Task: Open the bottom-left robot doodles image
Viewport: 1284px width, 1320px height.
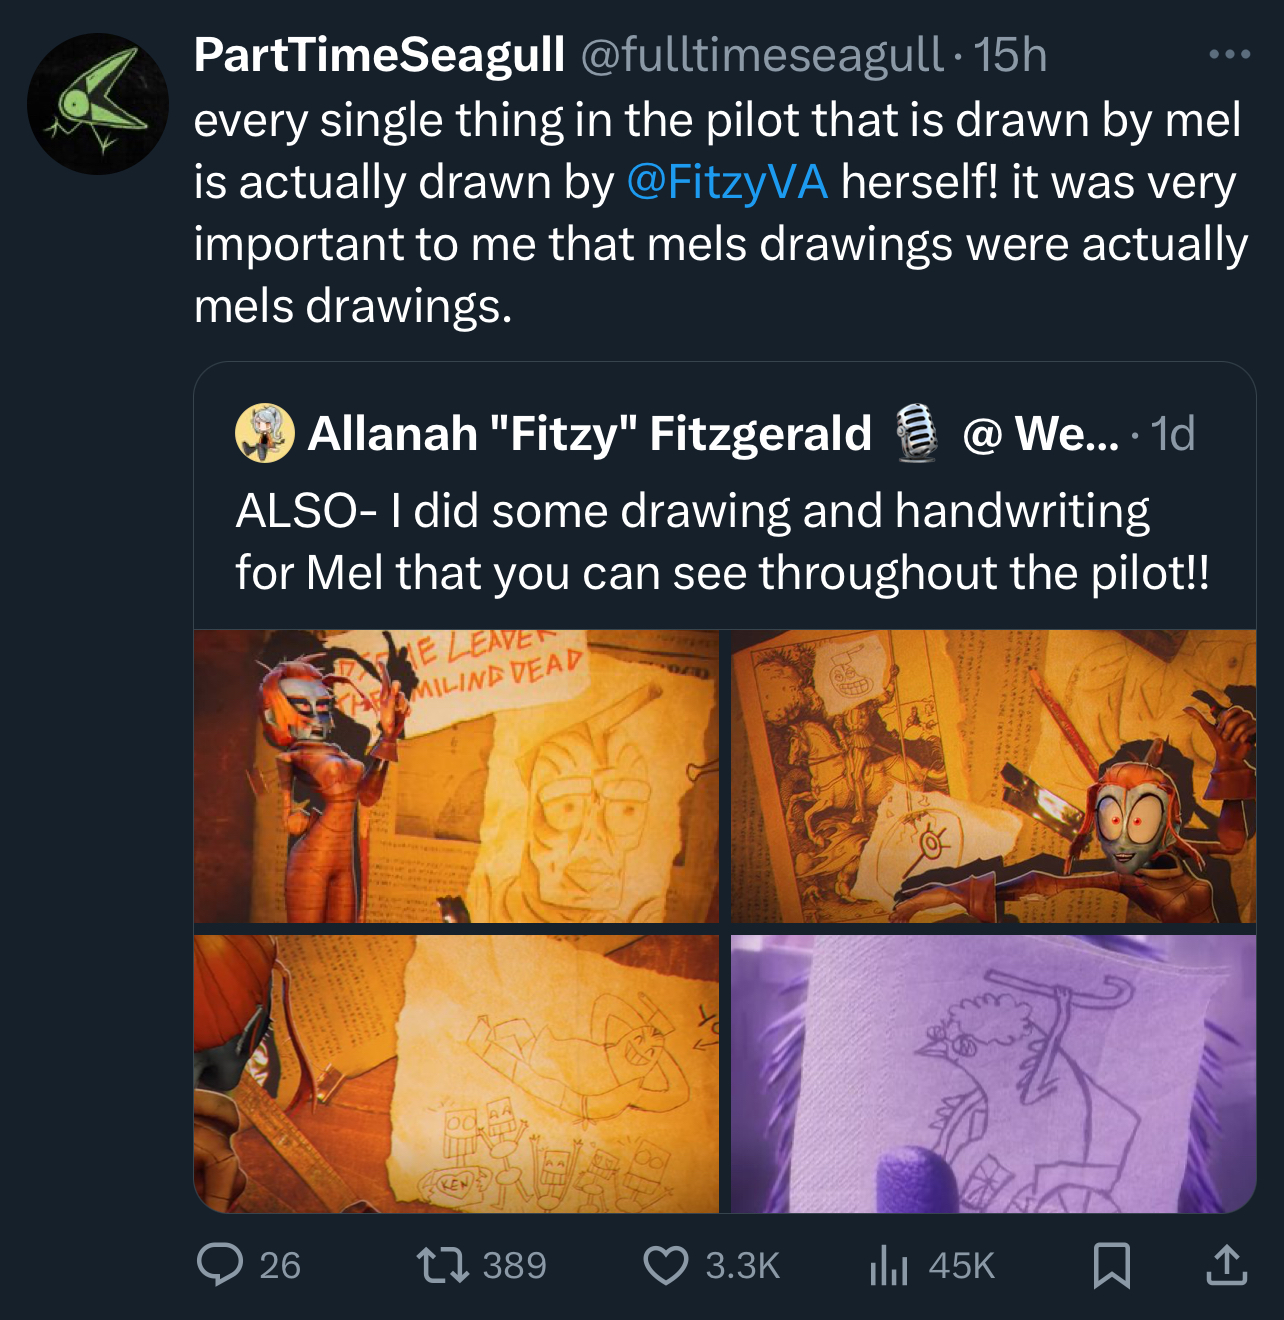Action: (456, 1074)
